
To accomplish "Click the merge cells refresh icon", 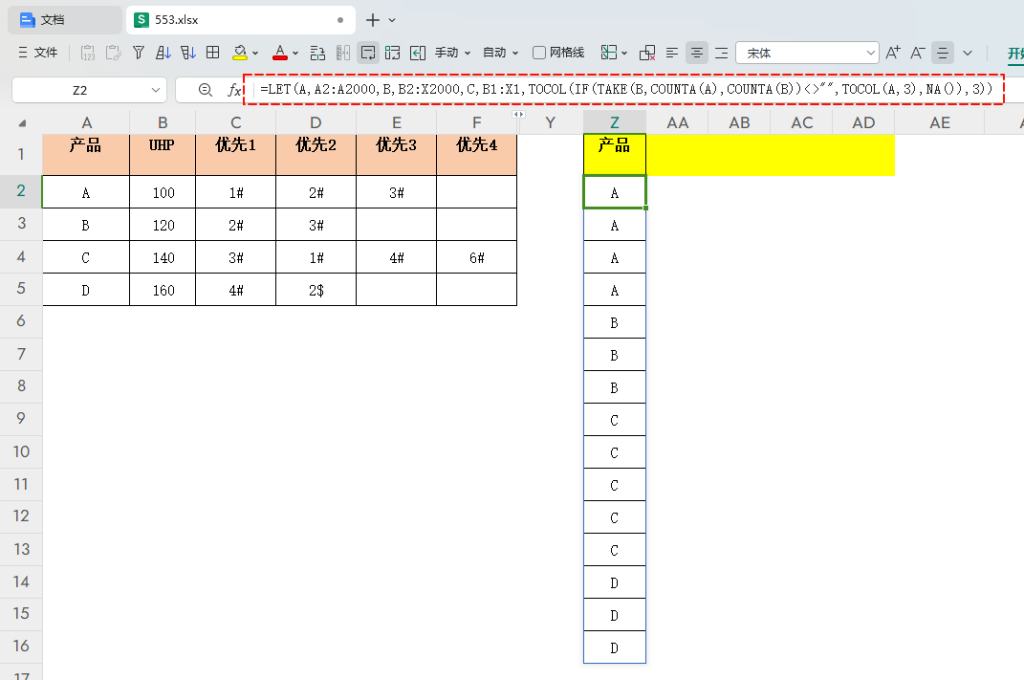I will 392,53.
